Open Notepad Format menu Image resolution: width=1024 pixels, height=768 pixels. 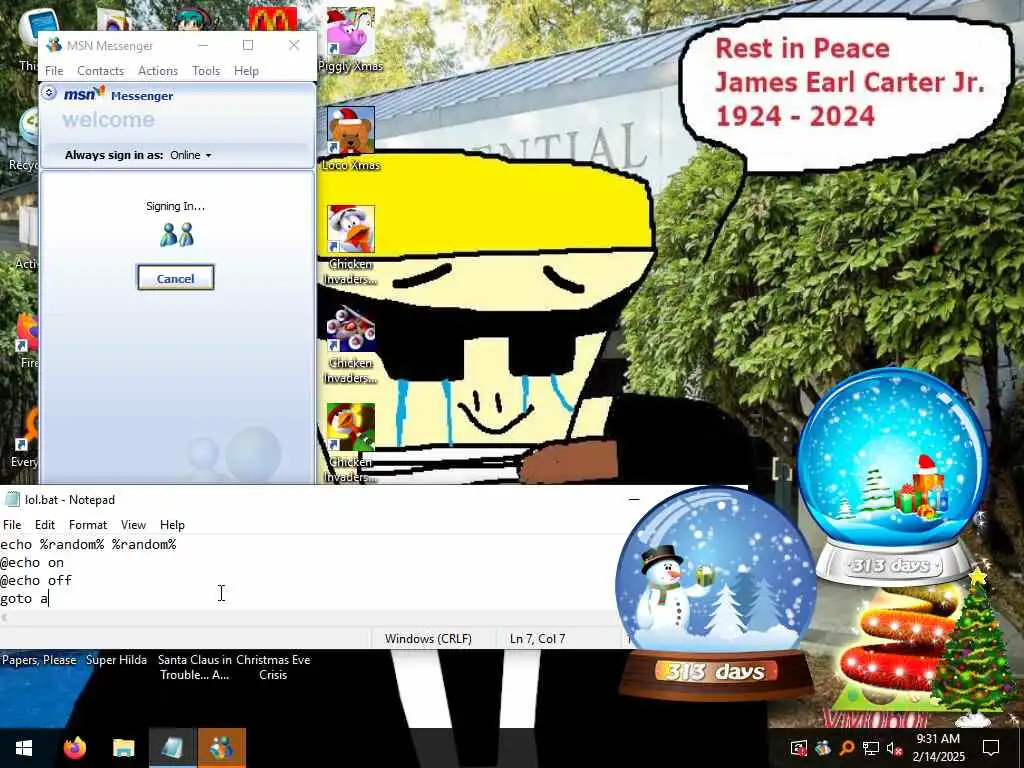point(88,525)
